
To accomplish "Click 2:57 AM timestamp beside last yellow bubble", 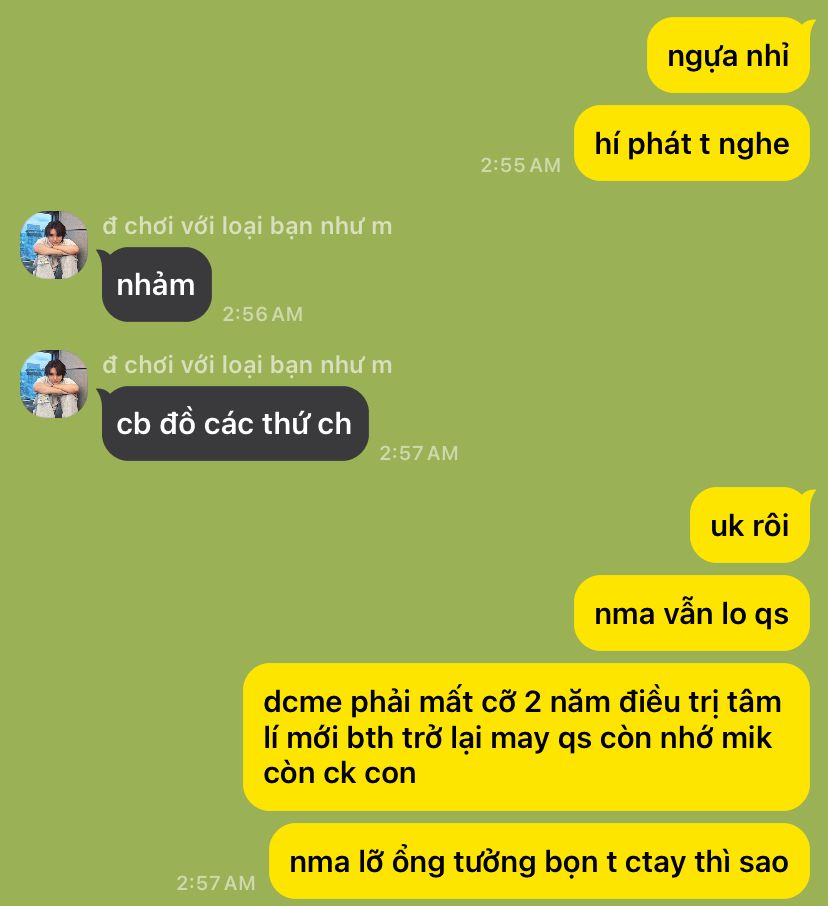I will coord(216,883).
